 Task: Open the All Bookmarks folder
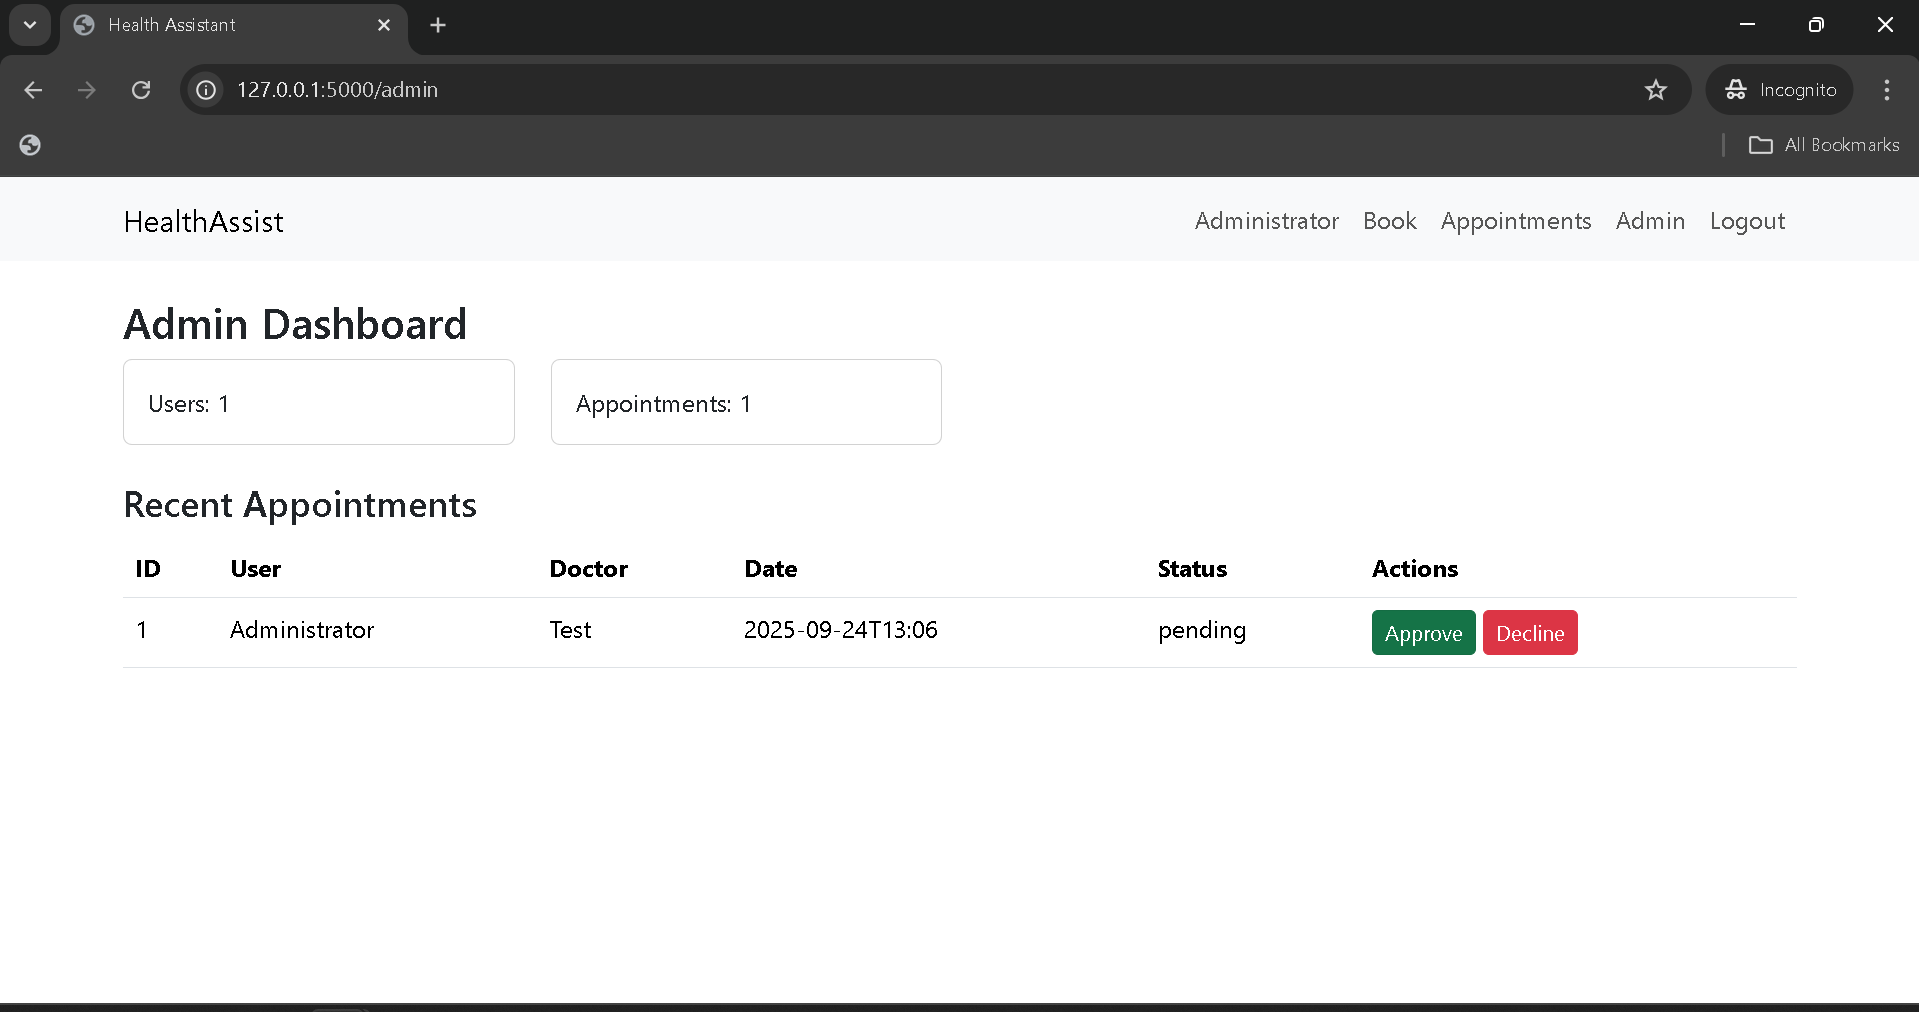pos(1824,145)
